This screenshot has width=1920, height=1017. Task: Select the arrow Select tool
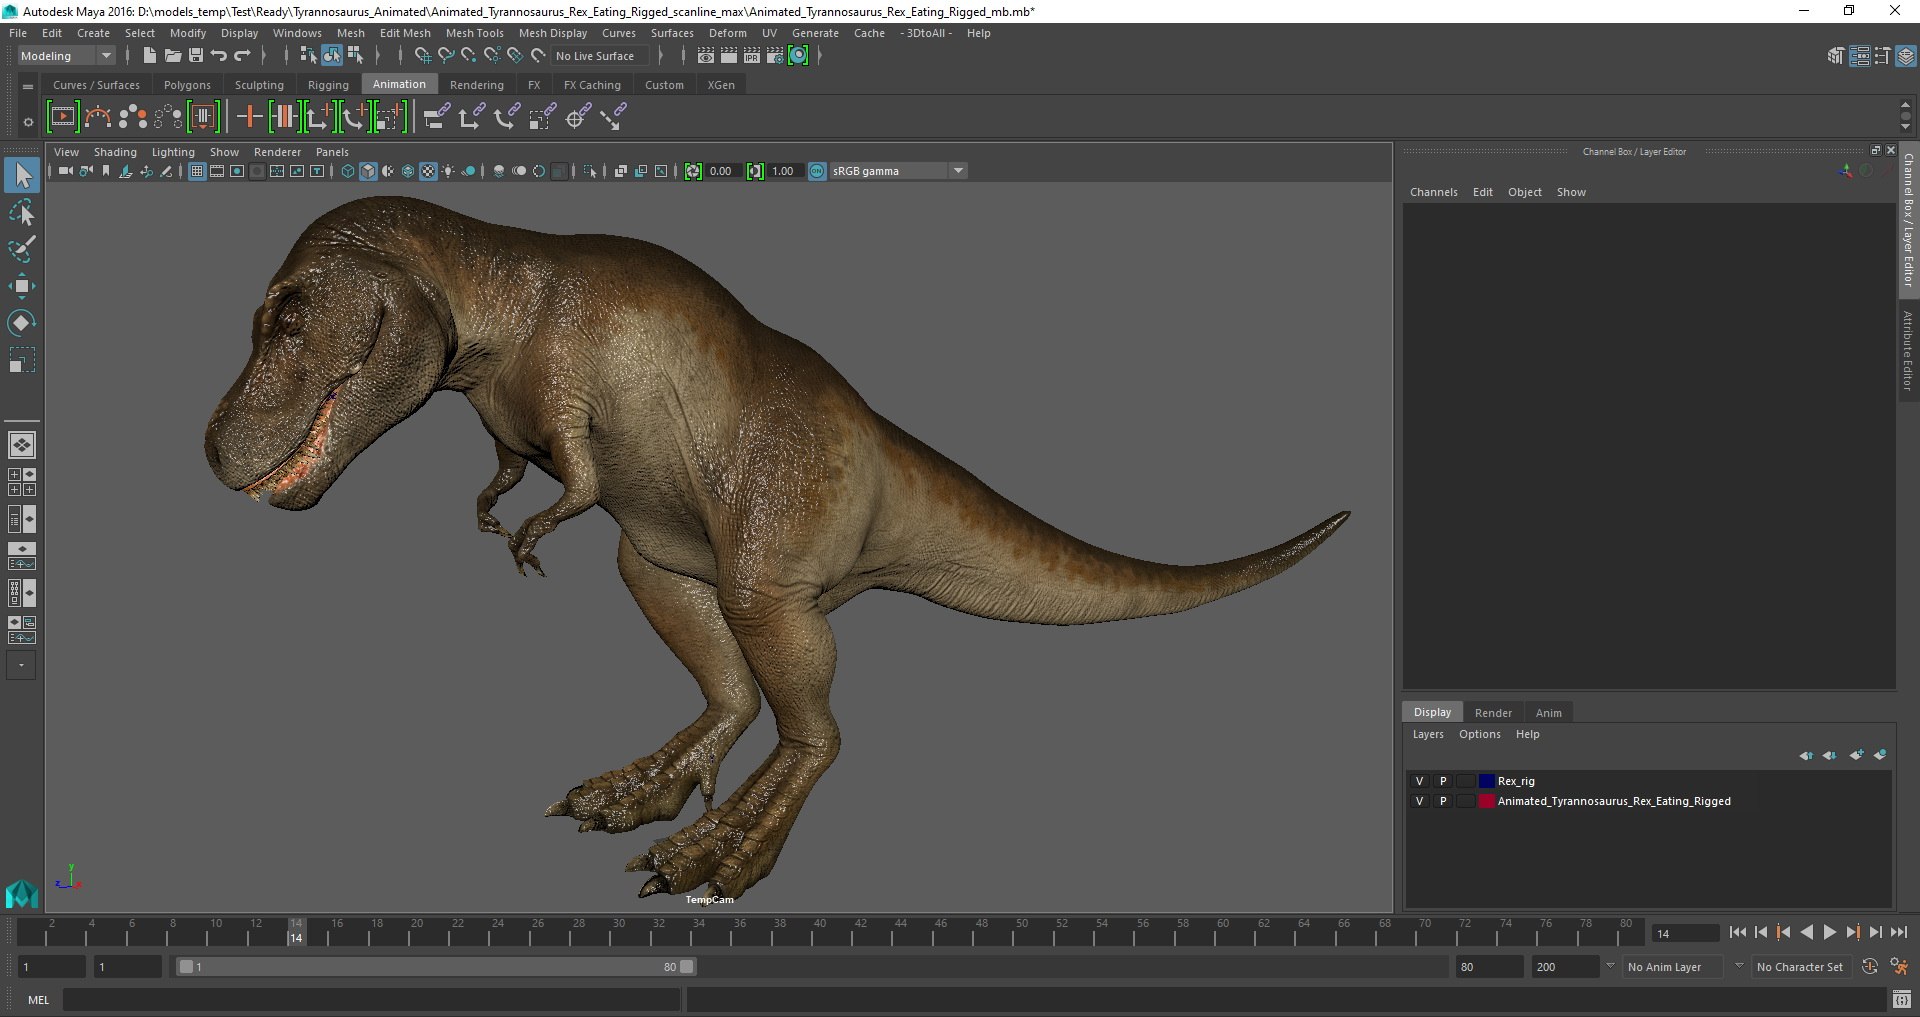22,176
